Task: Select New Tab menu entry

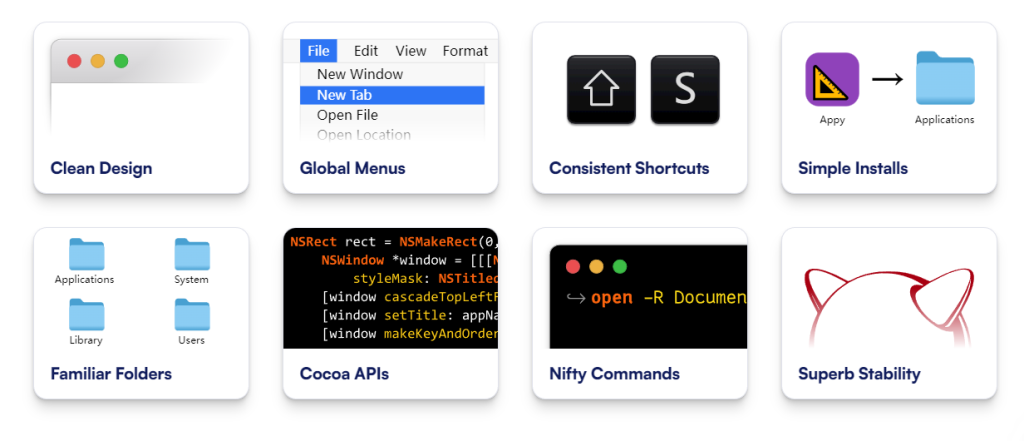Action: (345, 95)
